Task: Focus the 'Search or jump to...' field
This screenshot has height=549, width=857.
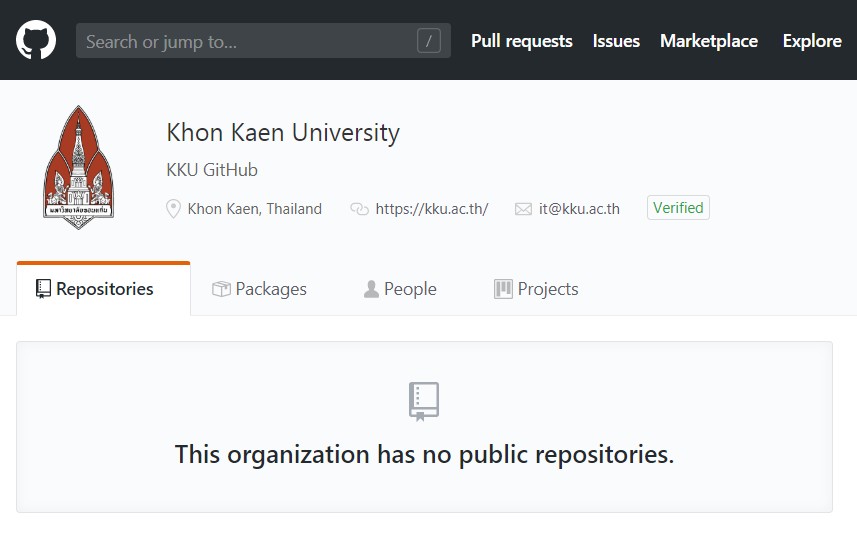Action: pos(263,40)
